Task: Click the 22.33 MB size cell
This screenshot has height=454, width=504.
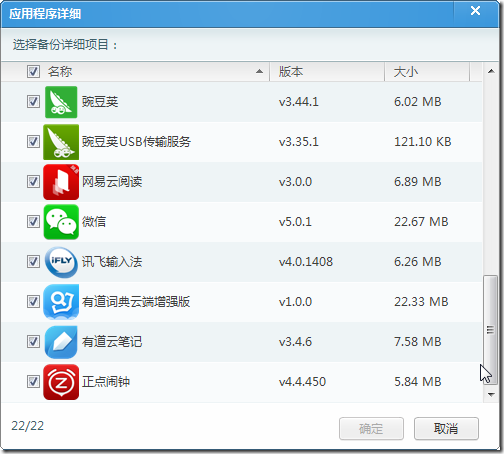Action: pos(421,302)
